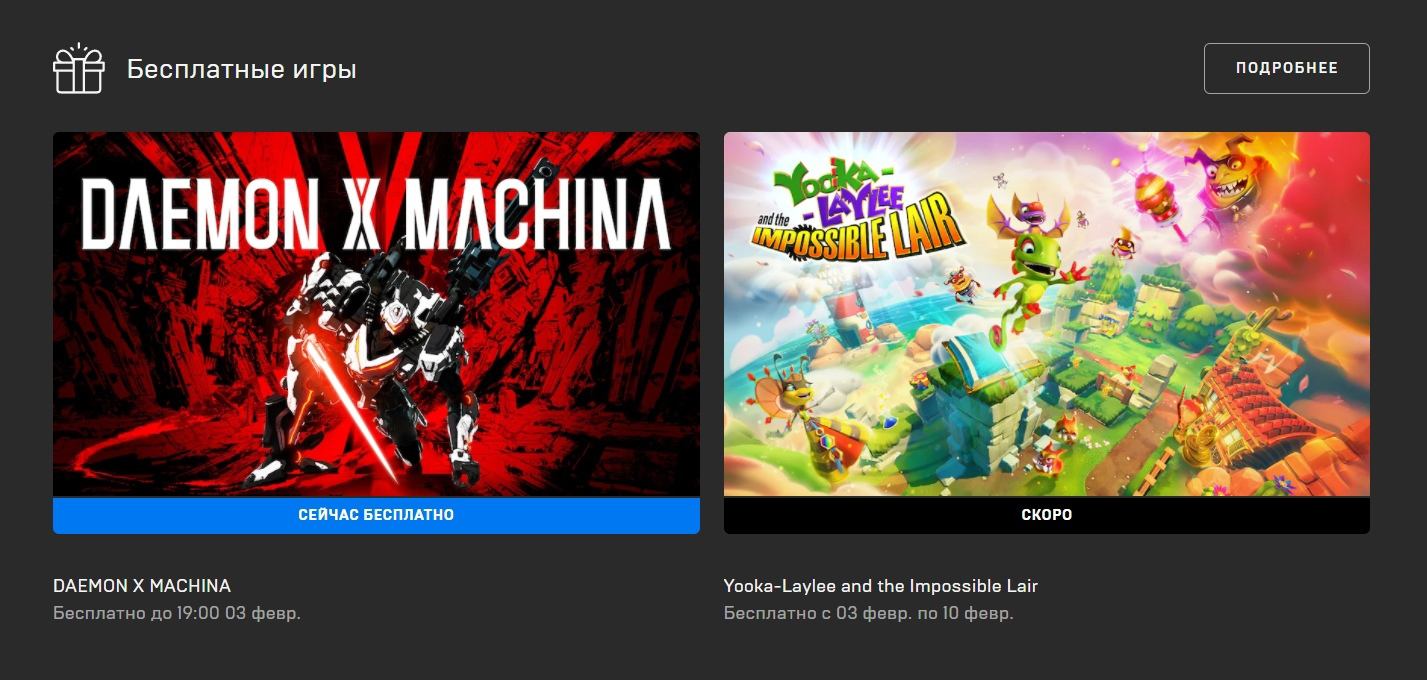Select the Бесплатные игры heading
The height and width of the screenshot is (680, 1427).
[x=242, y=70]
